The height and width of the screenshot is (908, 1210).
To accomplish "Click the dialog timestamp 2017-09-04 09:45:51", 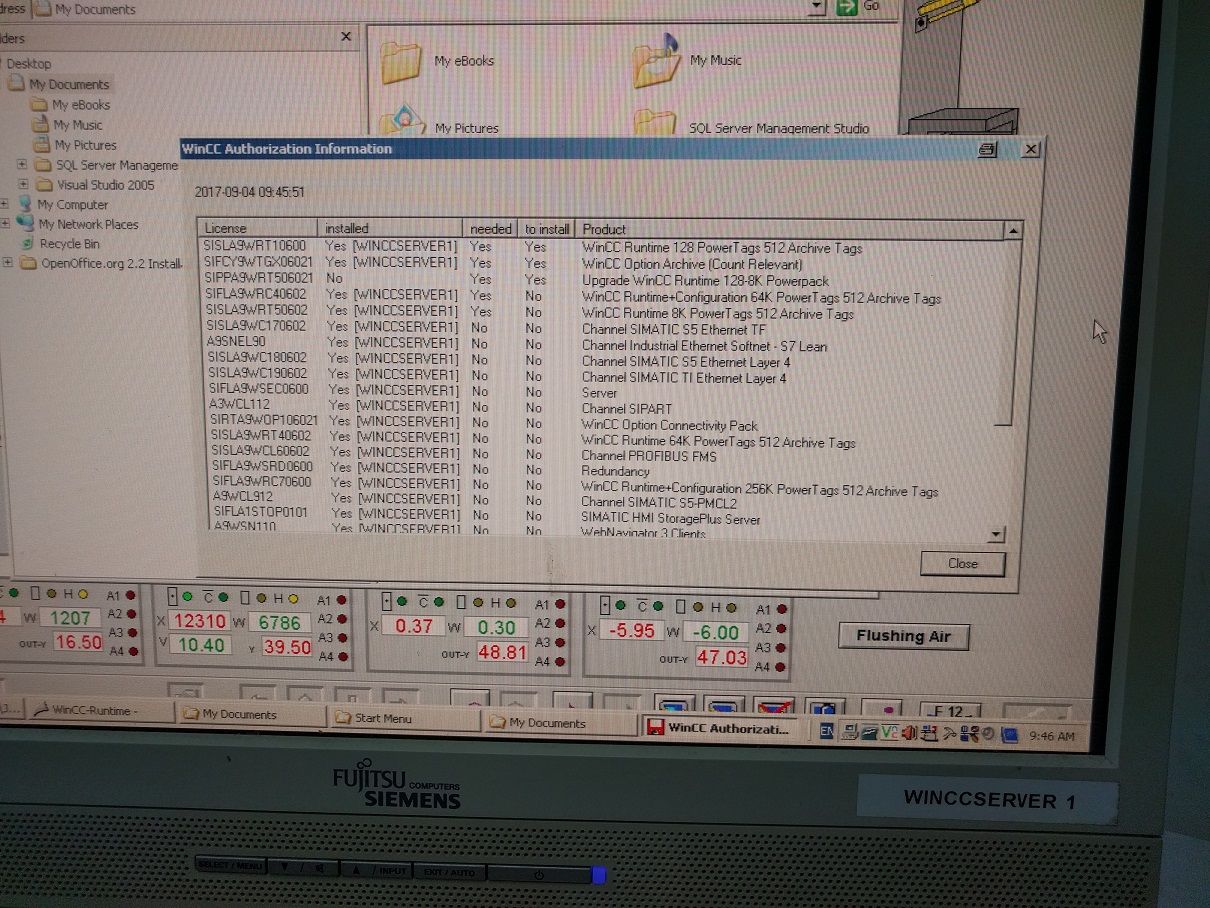I will 249,192.
